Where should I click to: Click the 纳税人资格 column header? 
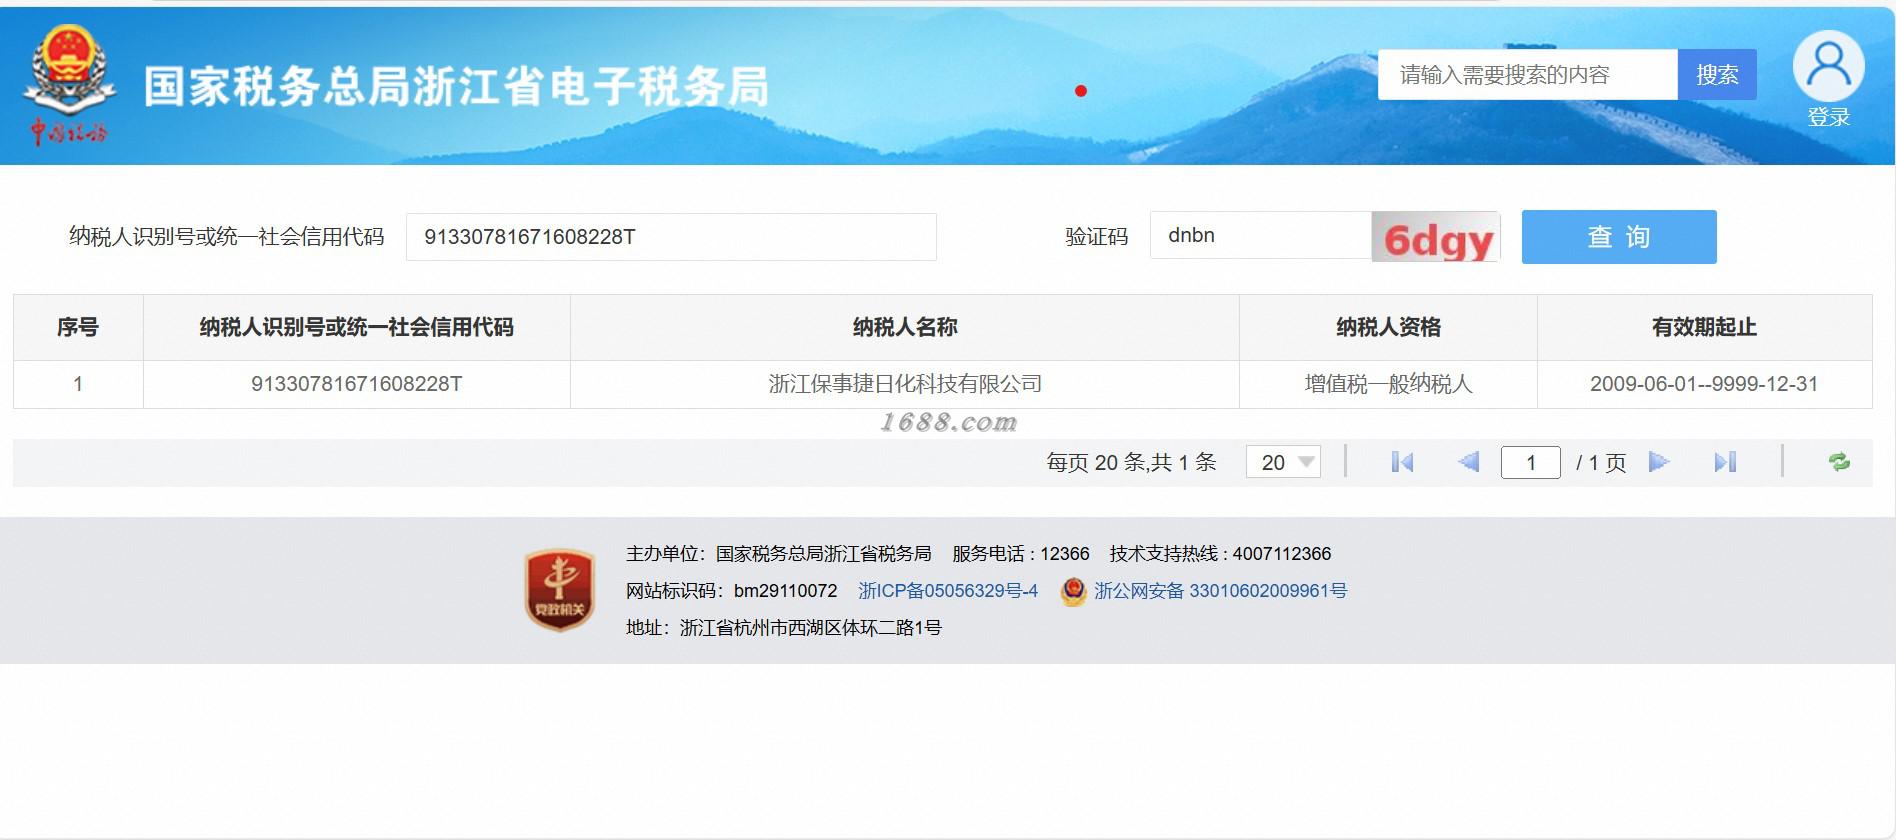coord(1388,327)
